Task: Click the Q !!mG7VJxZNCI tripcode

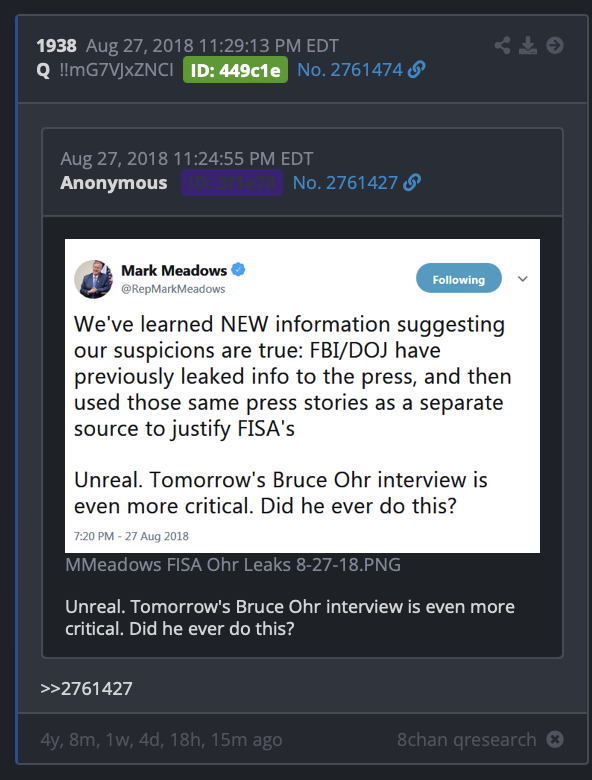Action: 105,70
